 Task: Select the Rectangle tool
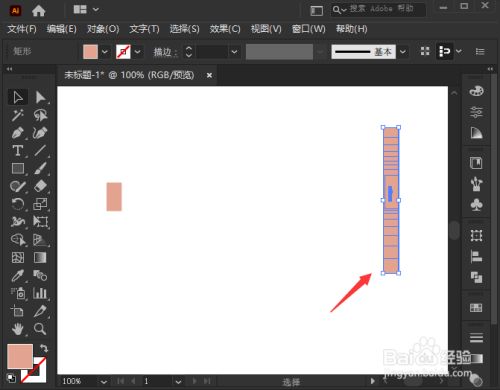click(x=17, y=168)
